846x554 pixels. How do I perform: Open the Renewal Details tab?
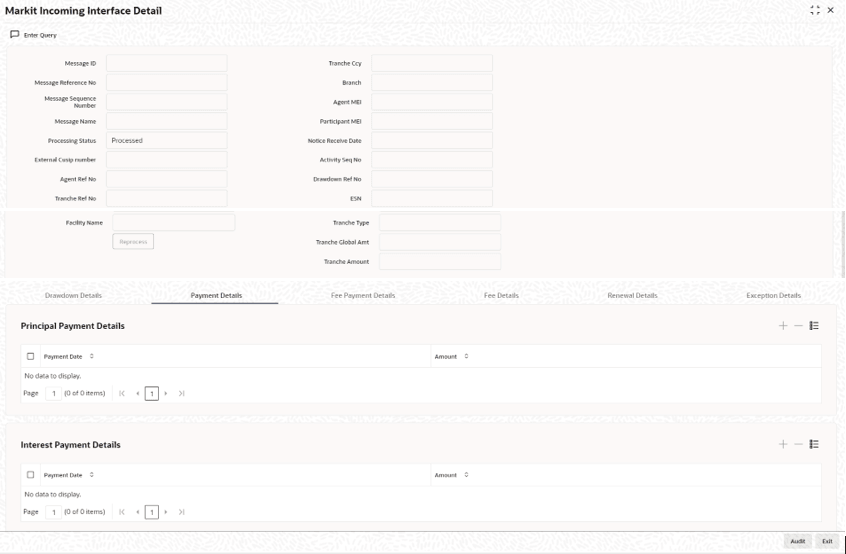pyautogui.click(x=632, y=296)
